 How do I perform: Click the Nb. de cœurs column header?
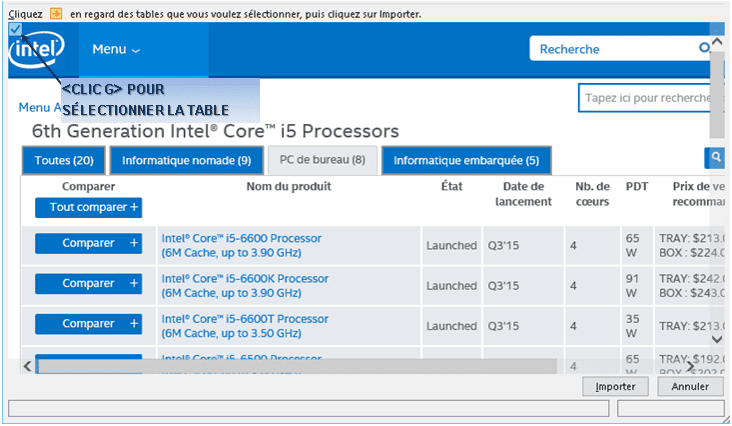pos(592,194)
